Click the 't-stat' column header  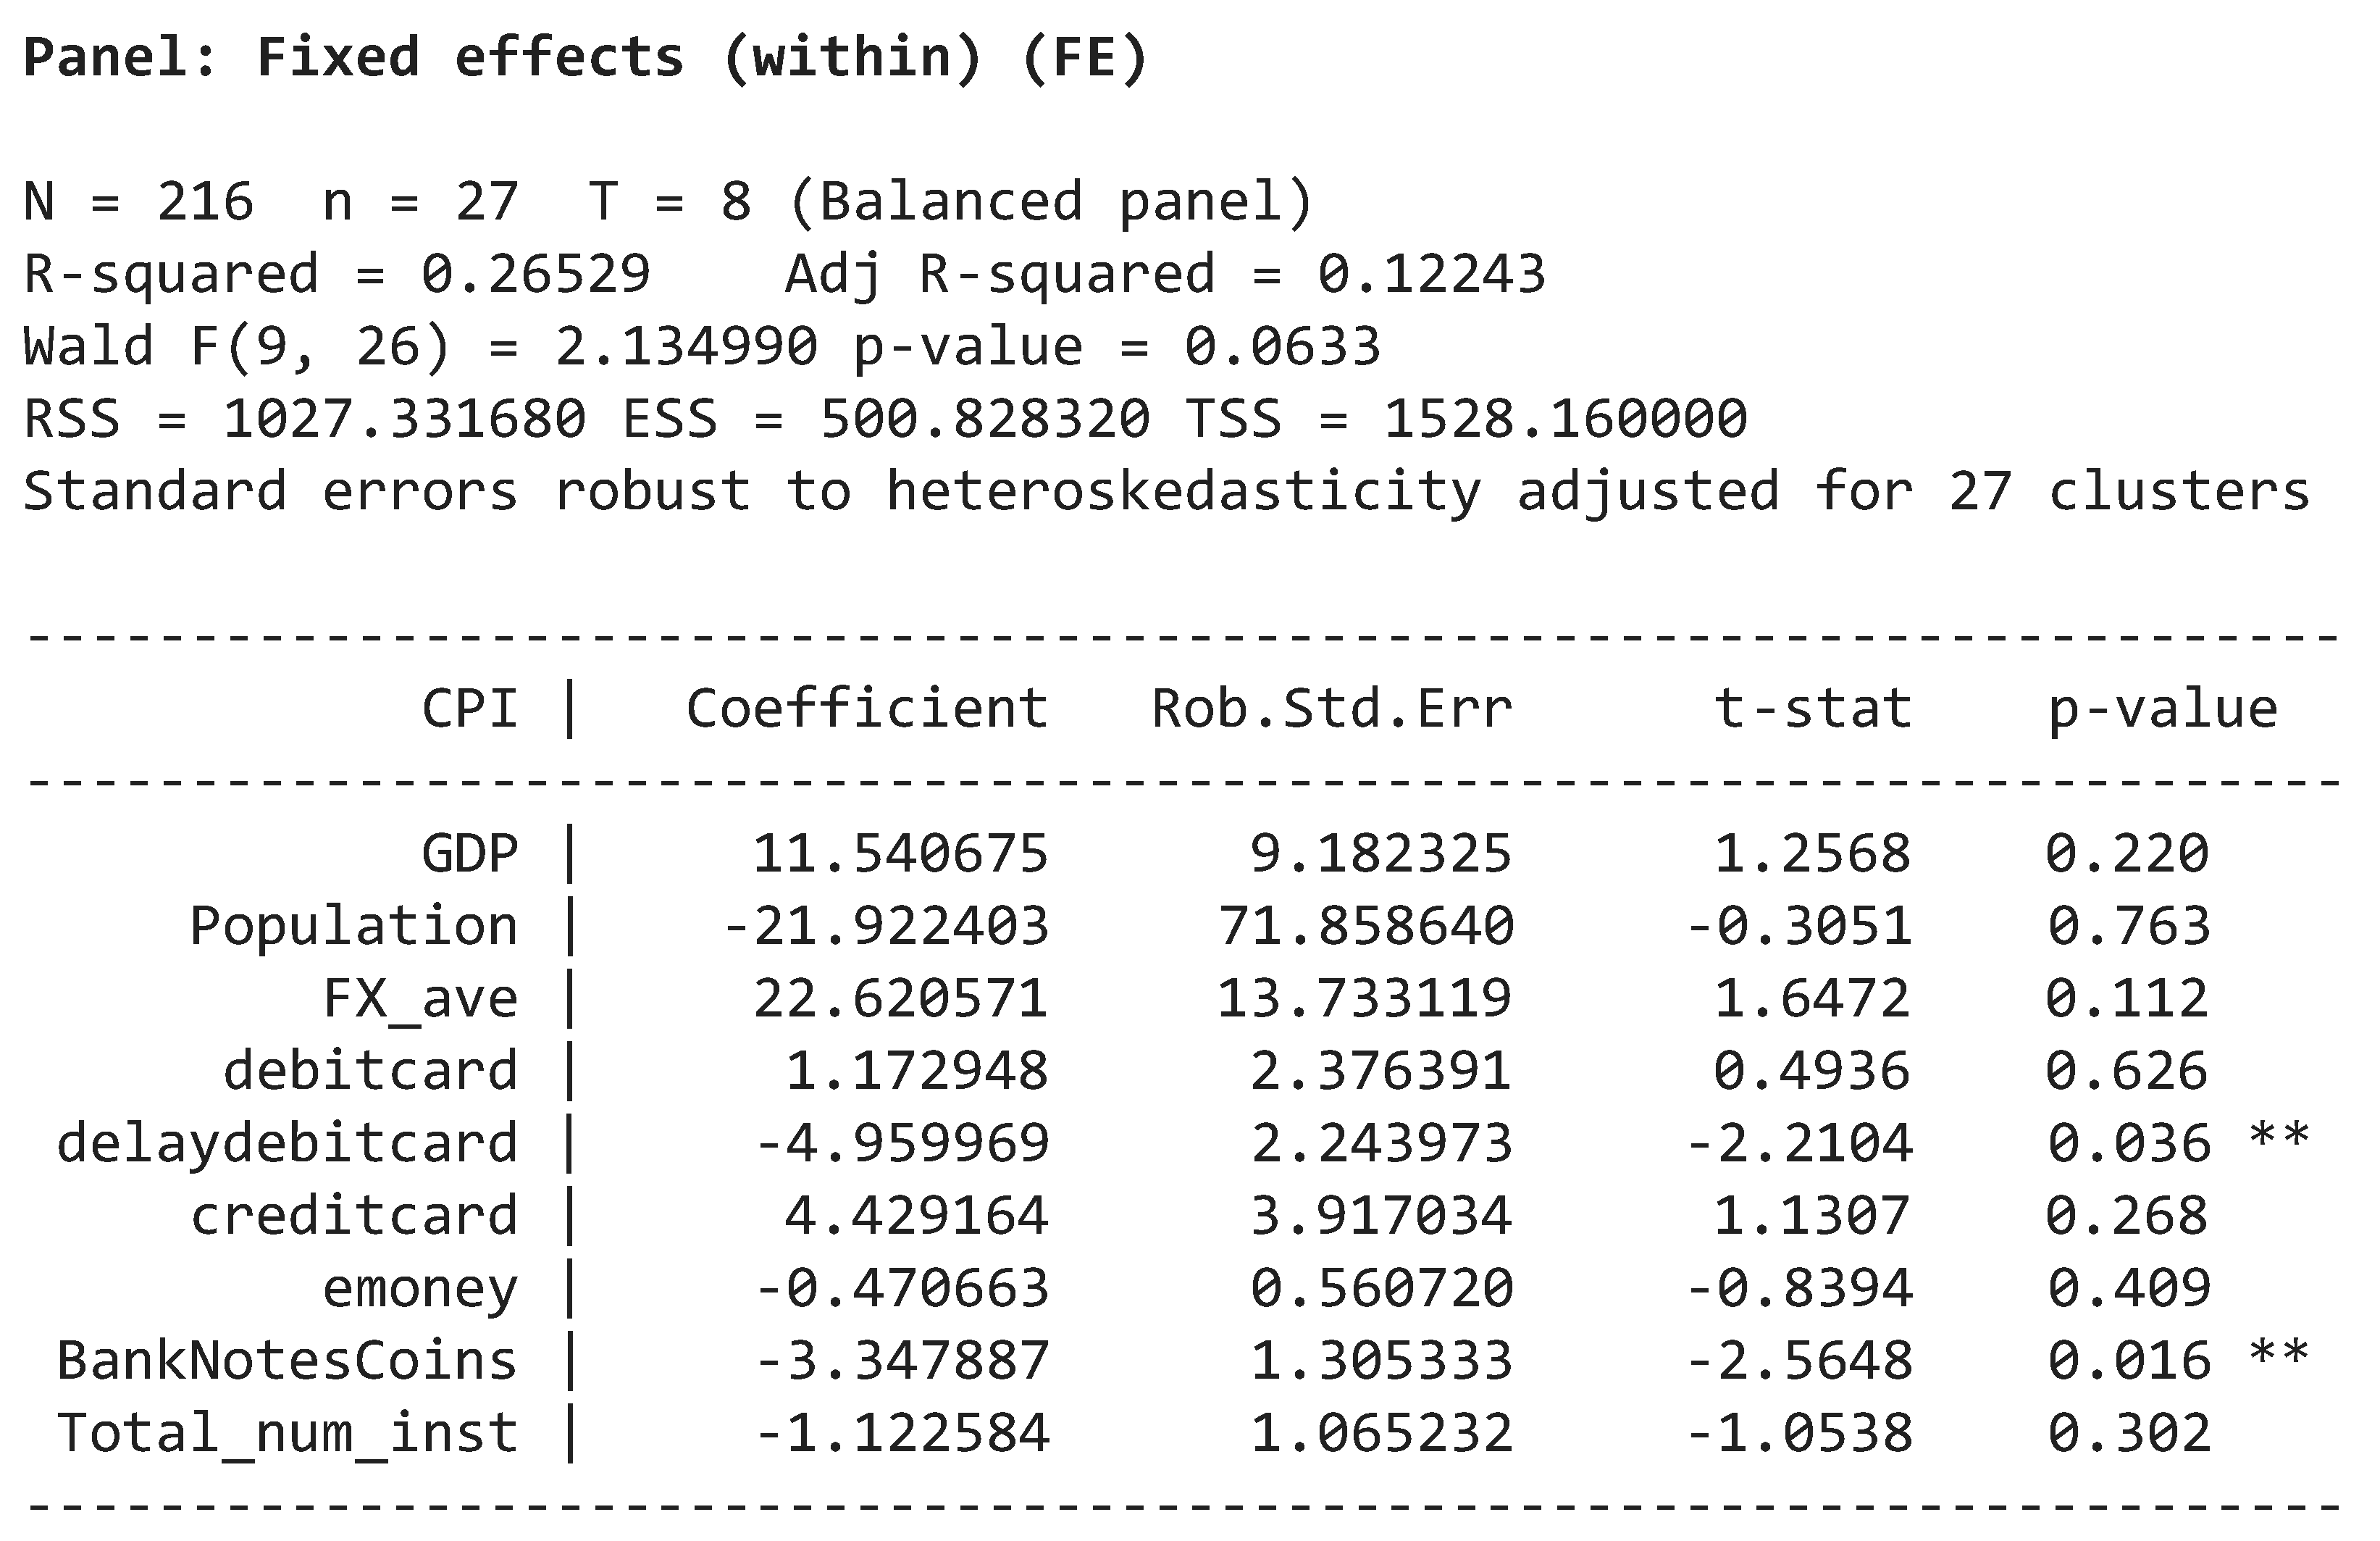(1813, 709)
